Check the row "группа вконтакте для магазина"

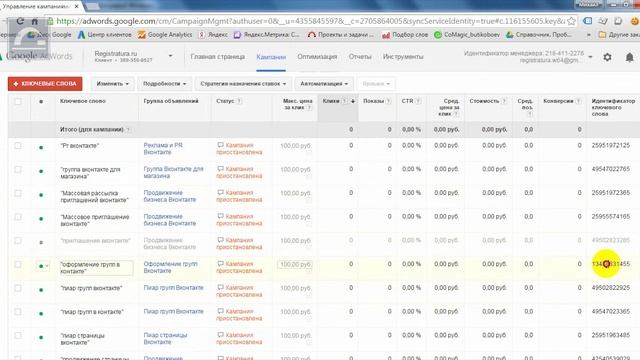click(x=18, y=169)
